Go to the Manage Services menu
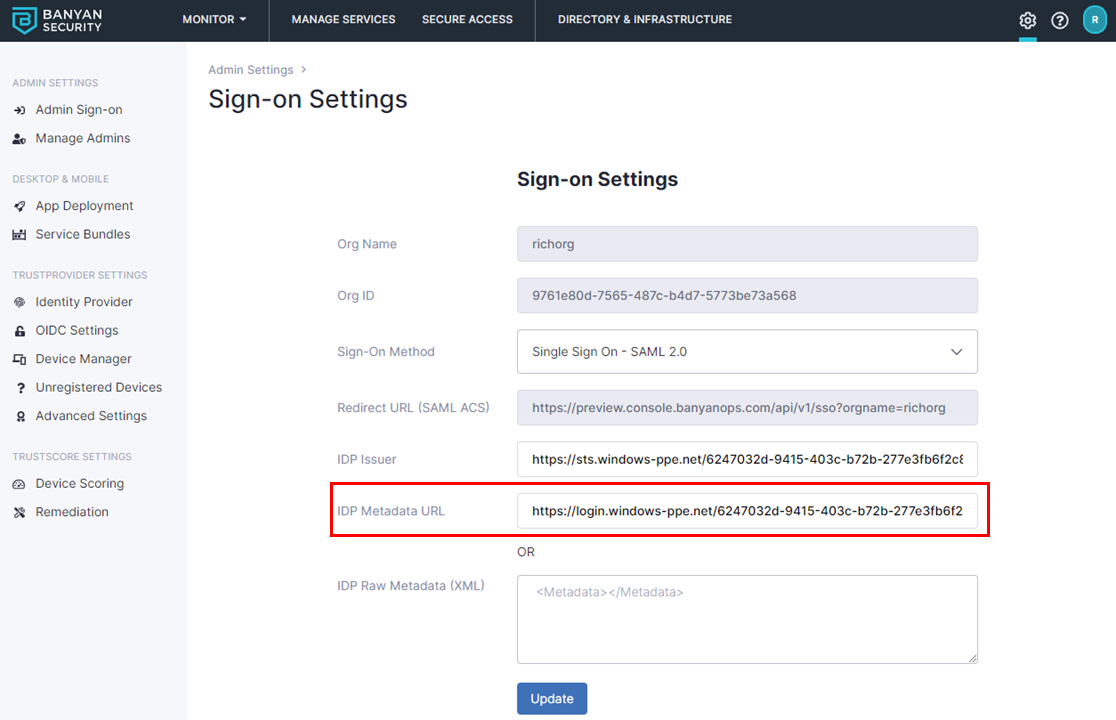 point(343,19)
